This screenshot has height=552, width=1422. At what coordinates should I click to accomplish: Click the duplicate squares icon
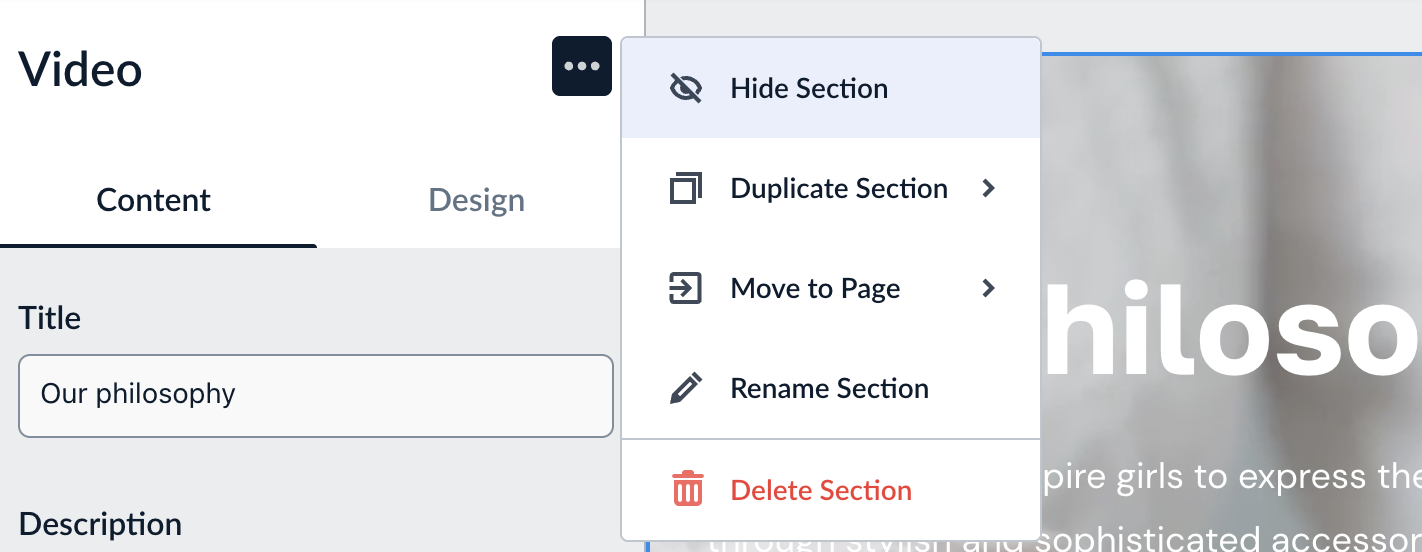[x=685, y=188]
